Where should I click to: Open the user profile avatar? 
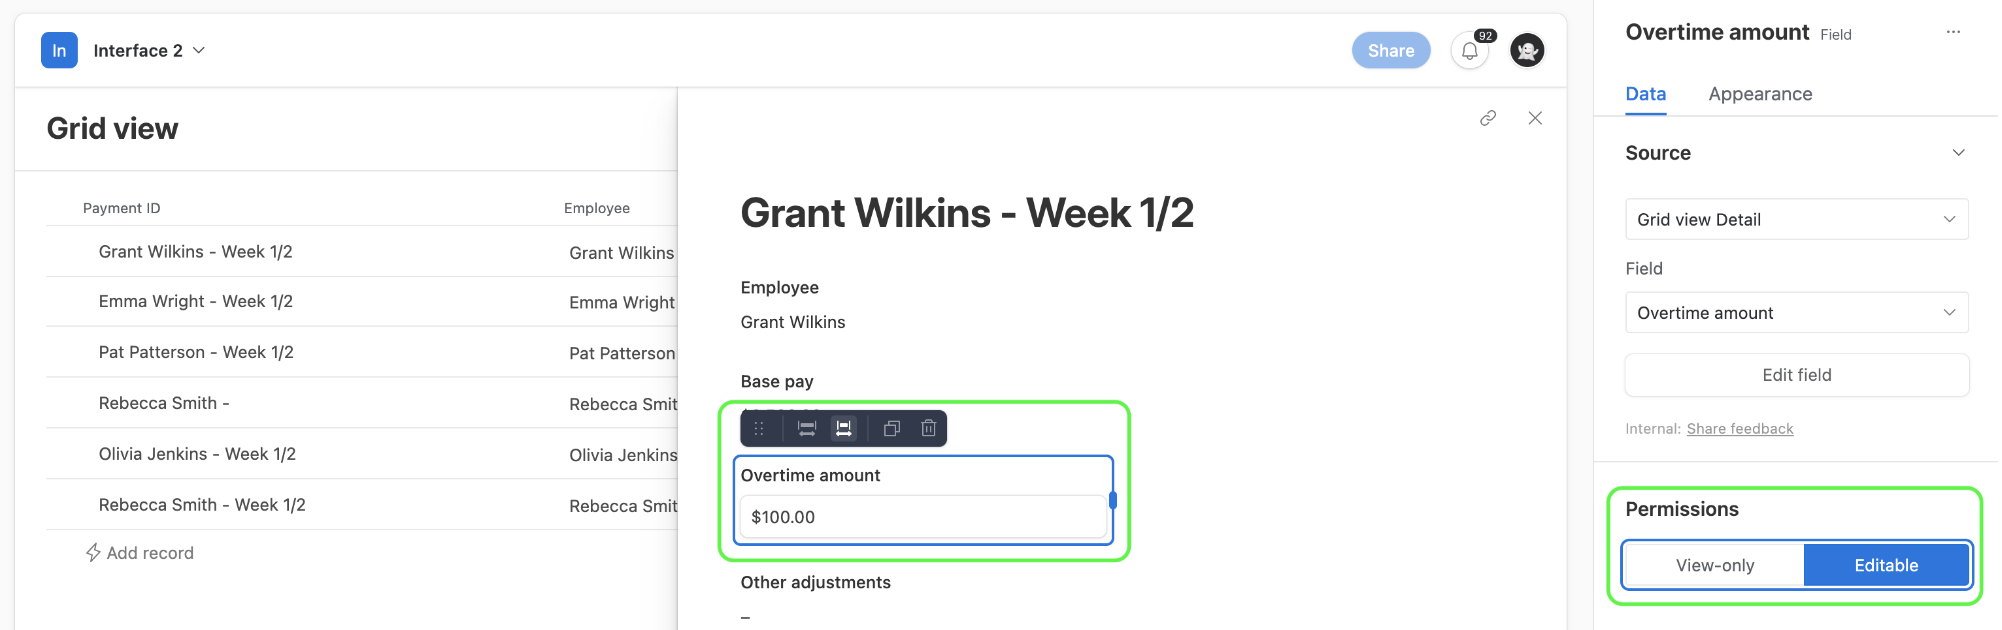pyautogui.click(x=1527, y=50)
